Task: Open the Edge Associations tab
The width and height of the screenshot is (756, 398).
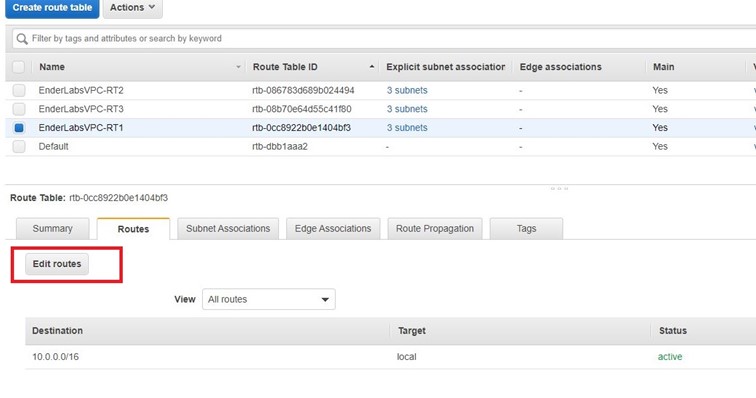Action: click(x=333, y=229)
